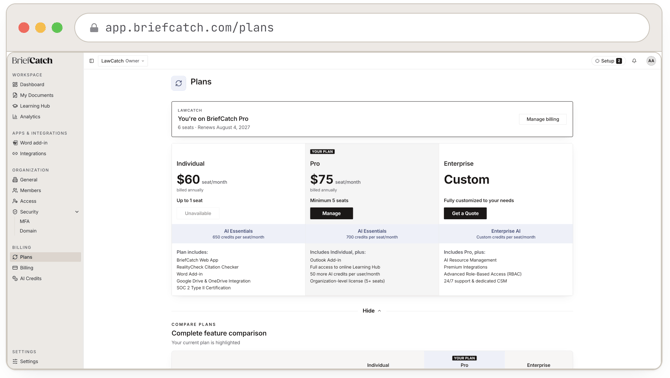
Task: Click the $75 Pro price
Action: 322,179
